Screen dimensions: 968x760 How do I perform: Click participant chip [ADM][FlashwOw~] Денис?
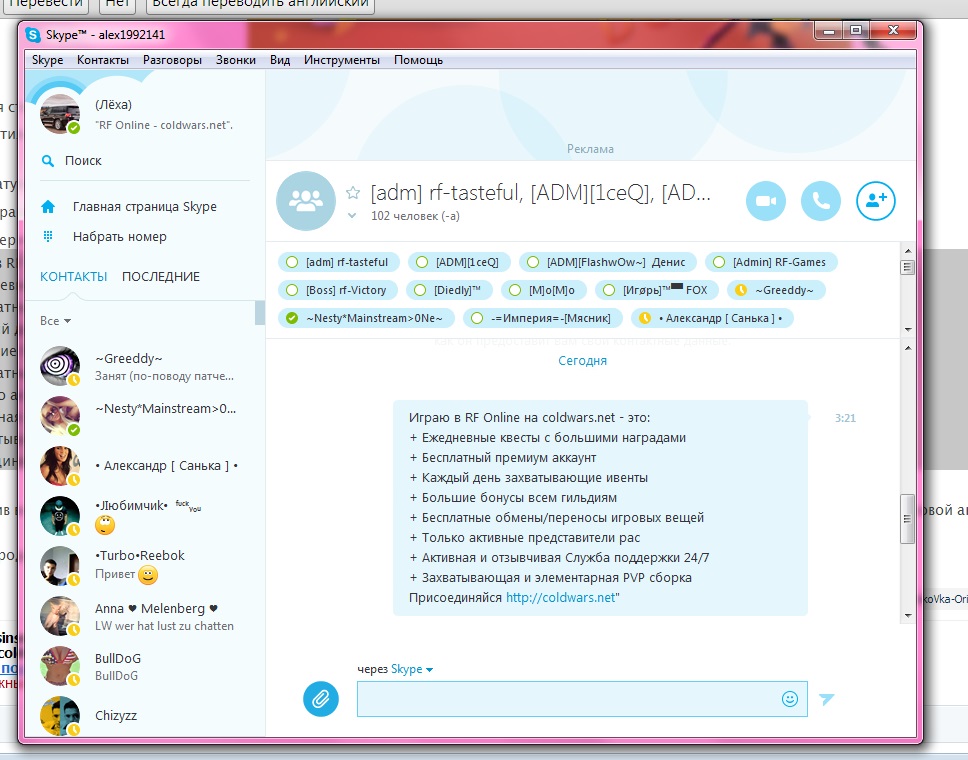pos(607,262)
